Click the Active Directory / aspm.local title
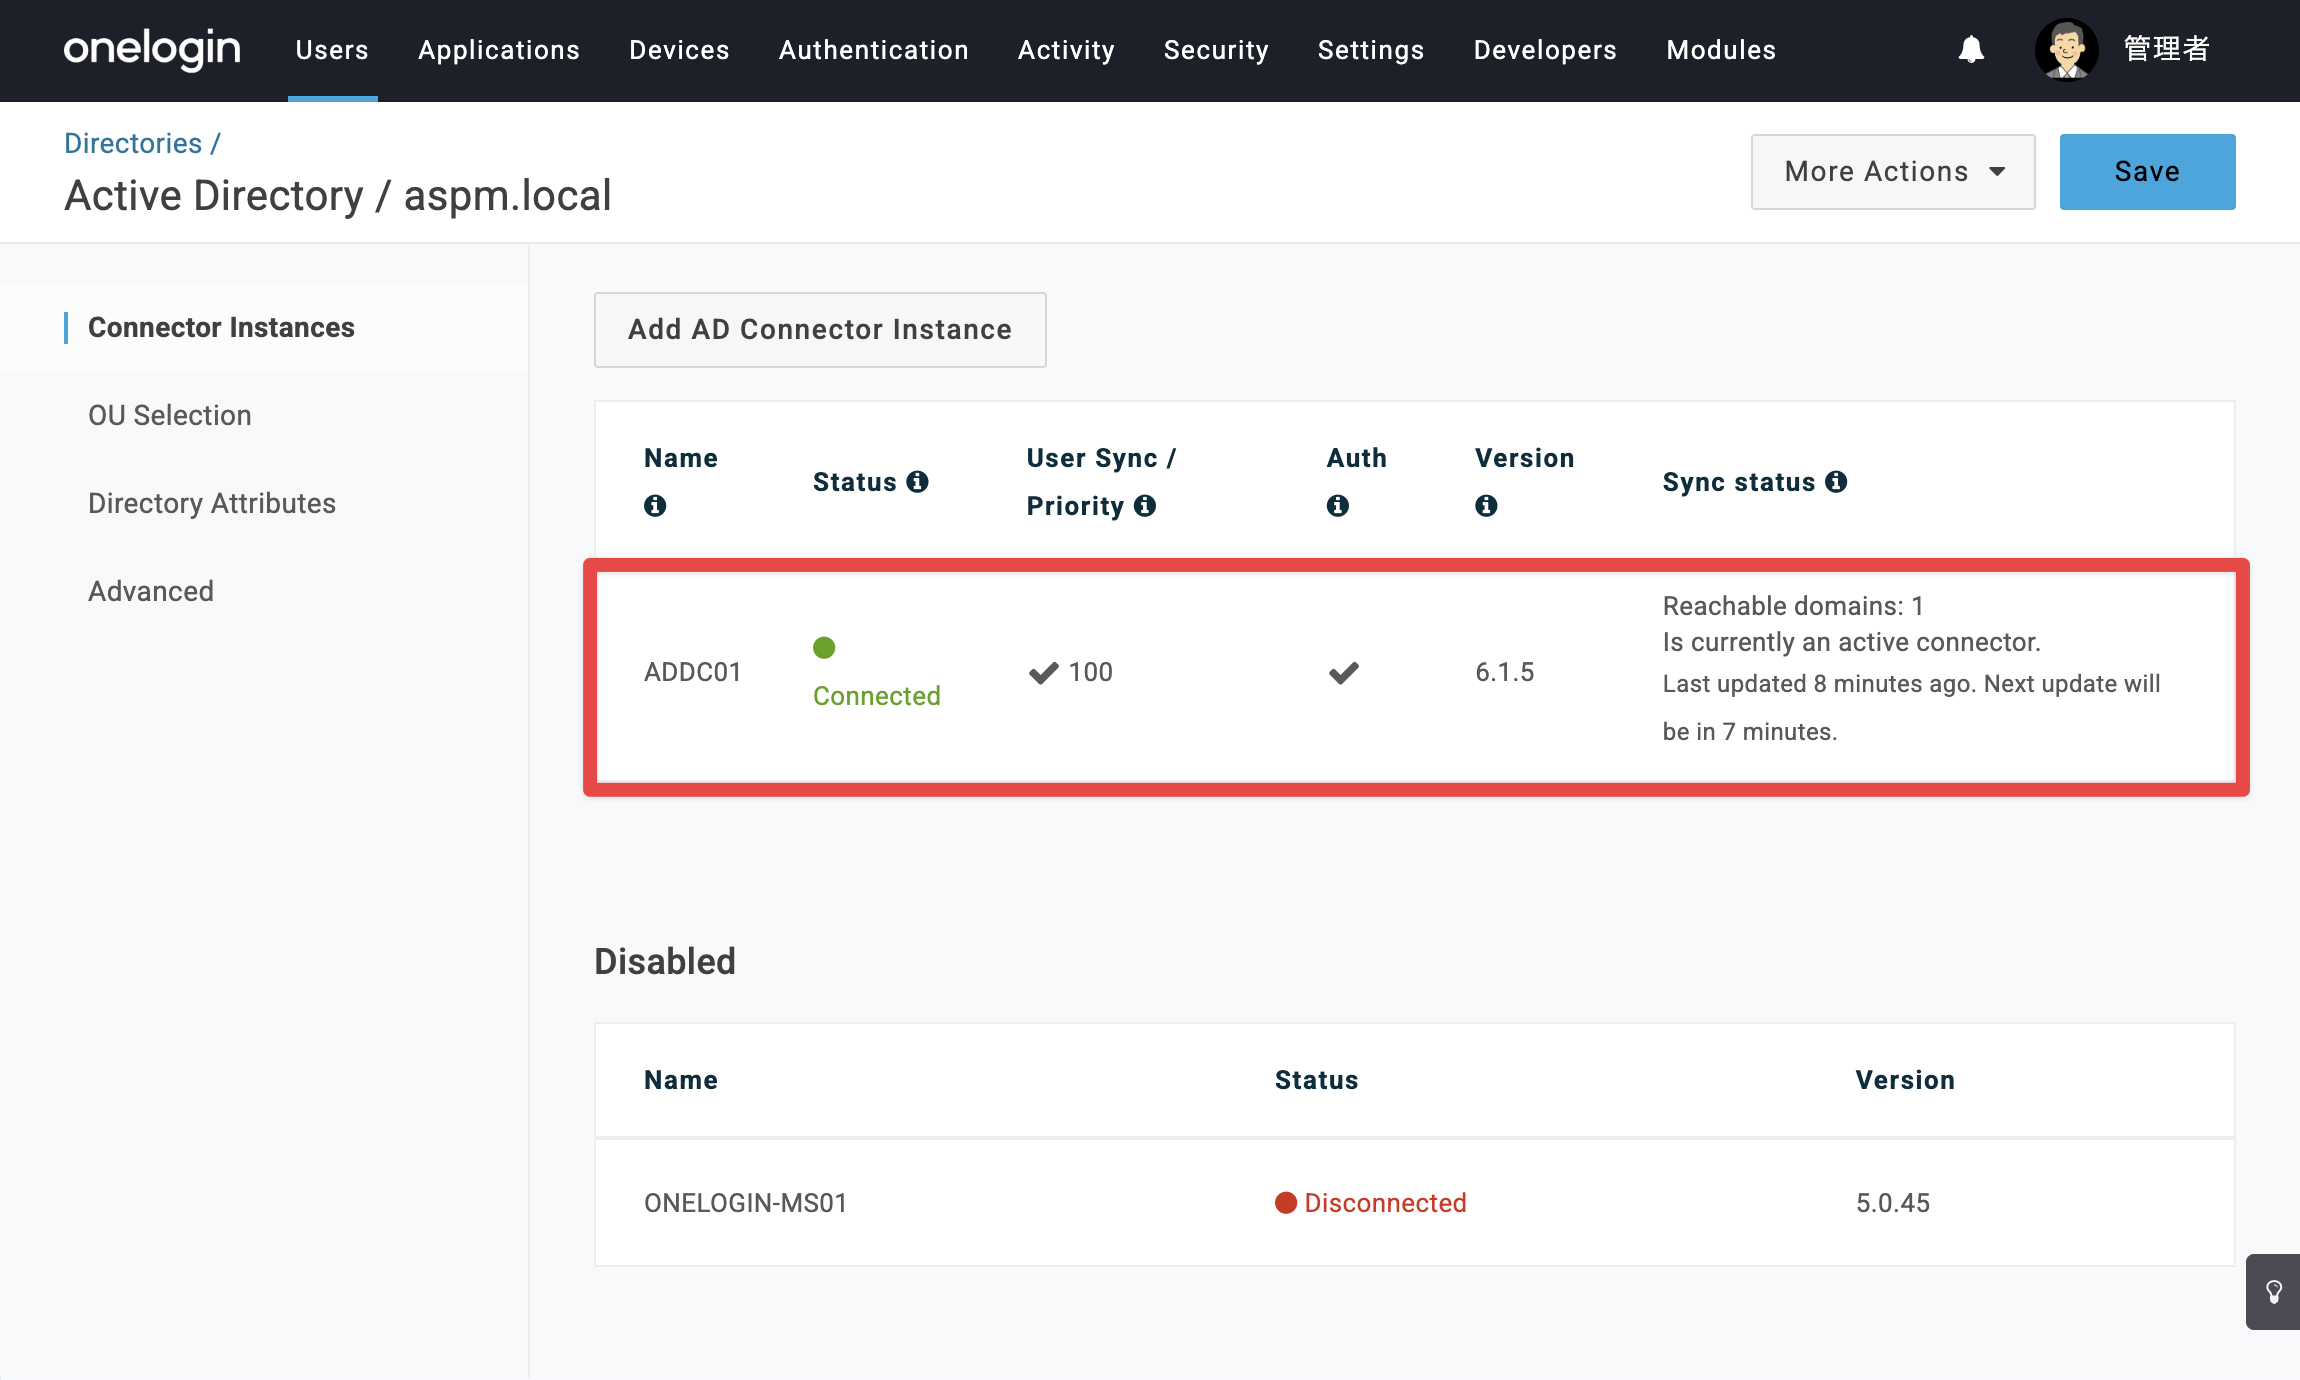 pos(338,196)
